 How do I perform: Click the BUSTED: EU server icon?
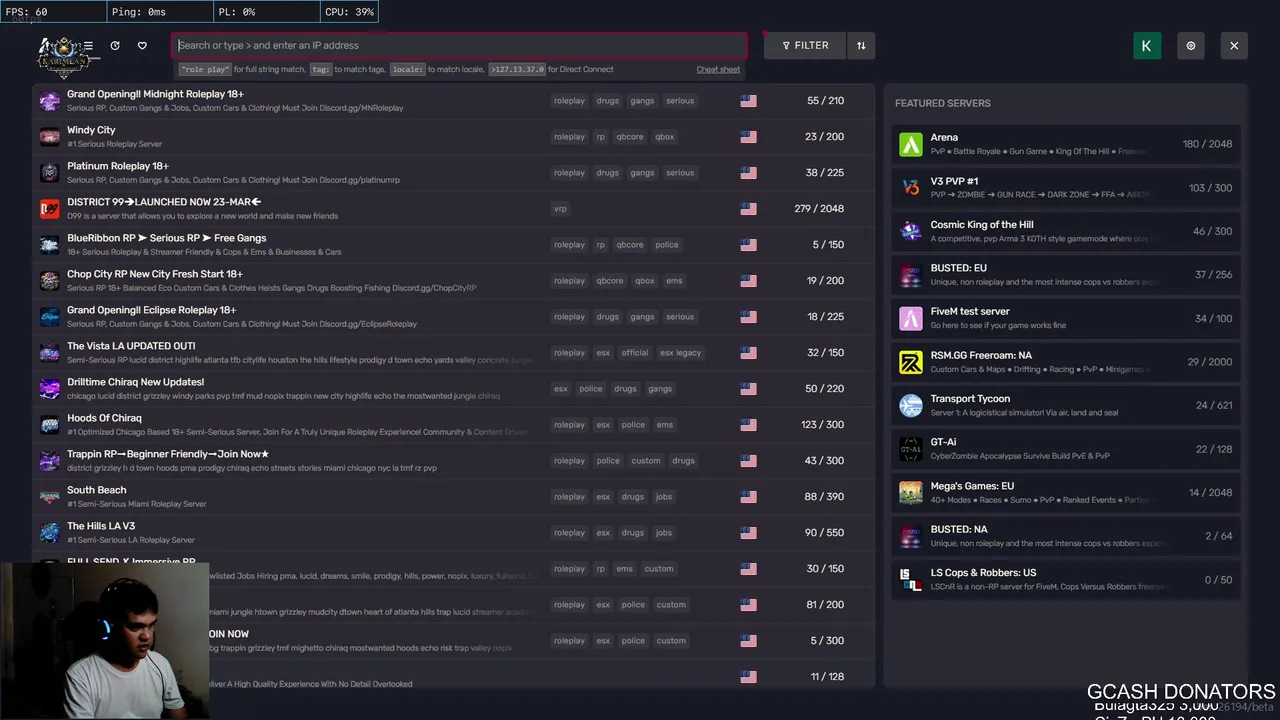(910, 275)
